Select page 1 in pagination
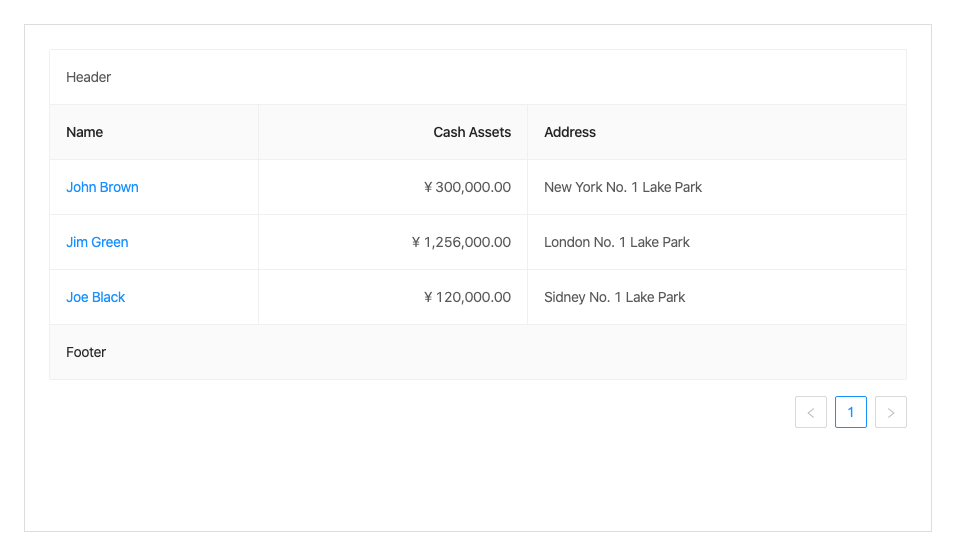 851,412
